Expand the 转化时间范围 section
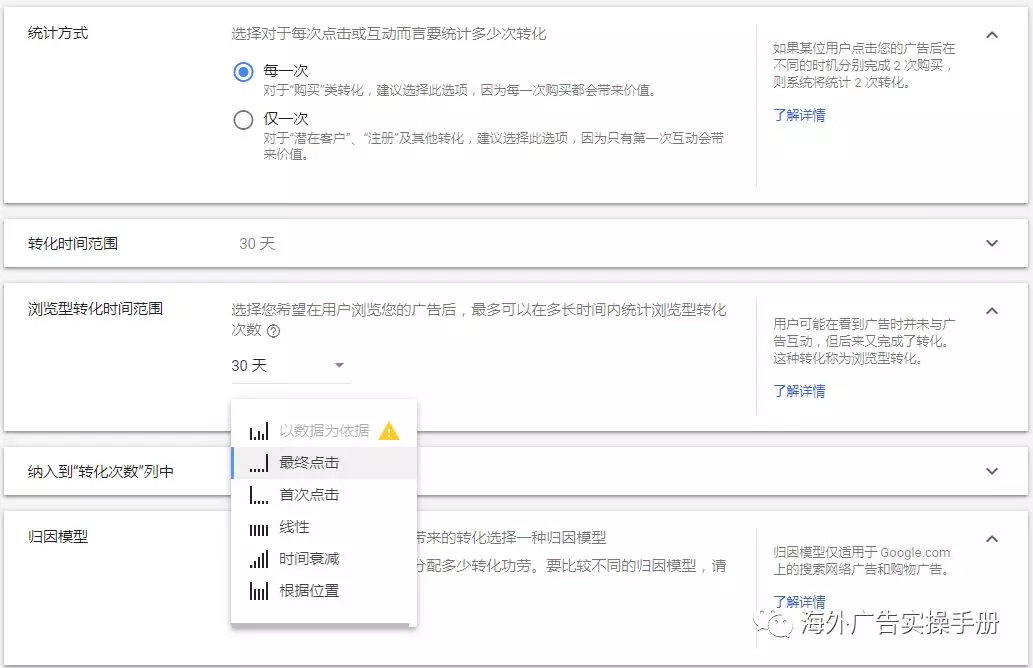The image size is (1033, 668). point(991,243)
